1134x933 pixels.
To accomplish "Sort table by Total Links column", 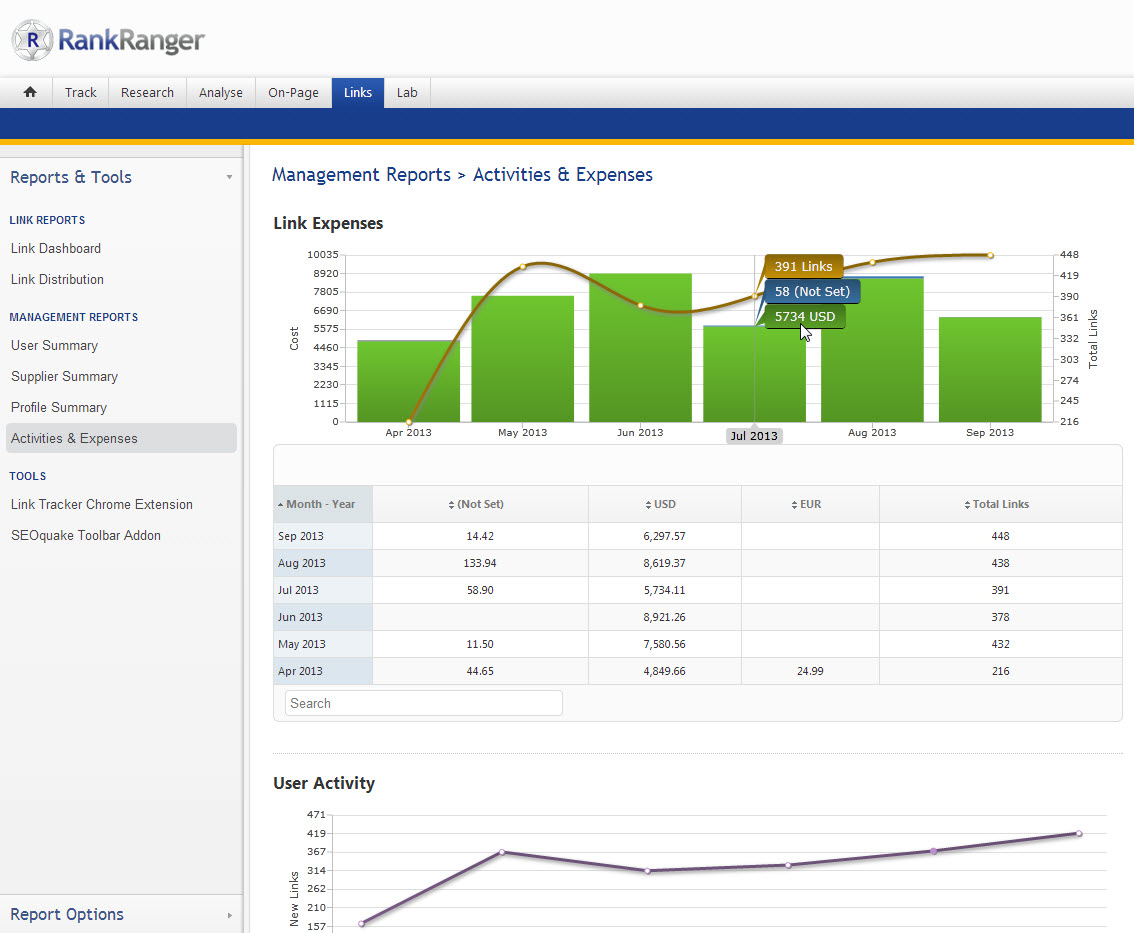I will (1000, 504).
